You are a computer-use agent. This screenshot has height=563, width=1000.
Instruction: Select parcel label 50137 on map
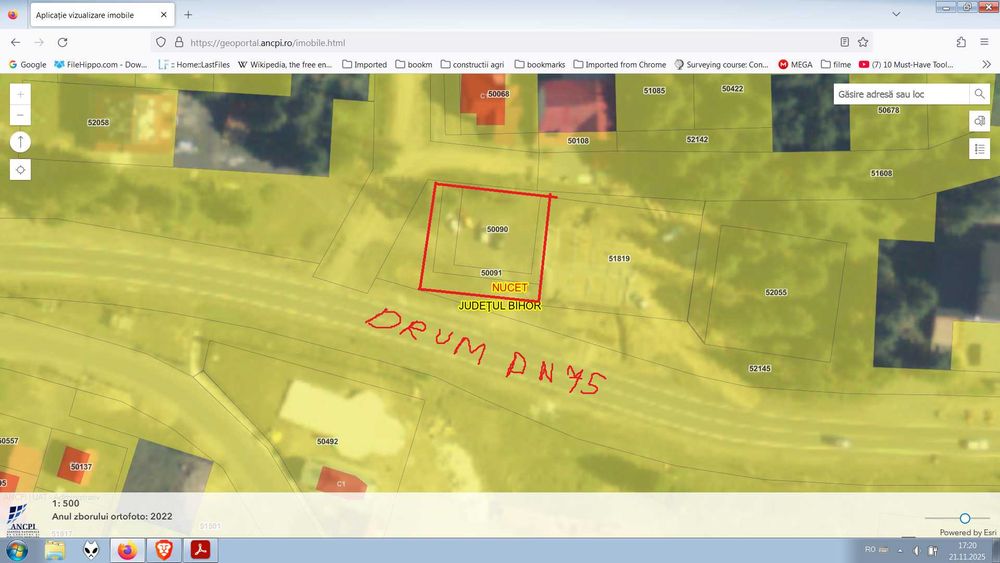click(x=81, y=467)
